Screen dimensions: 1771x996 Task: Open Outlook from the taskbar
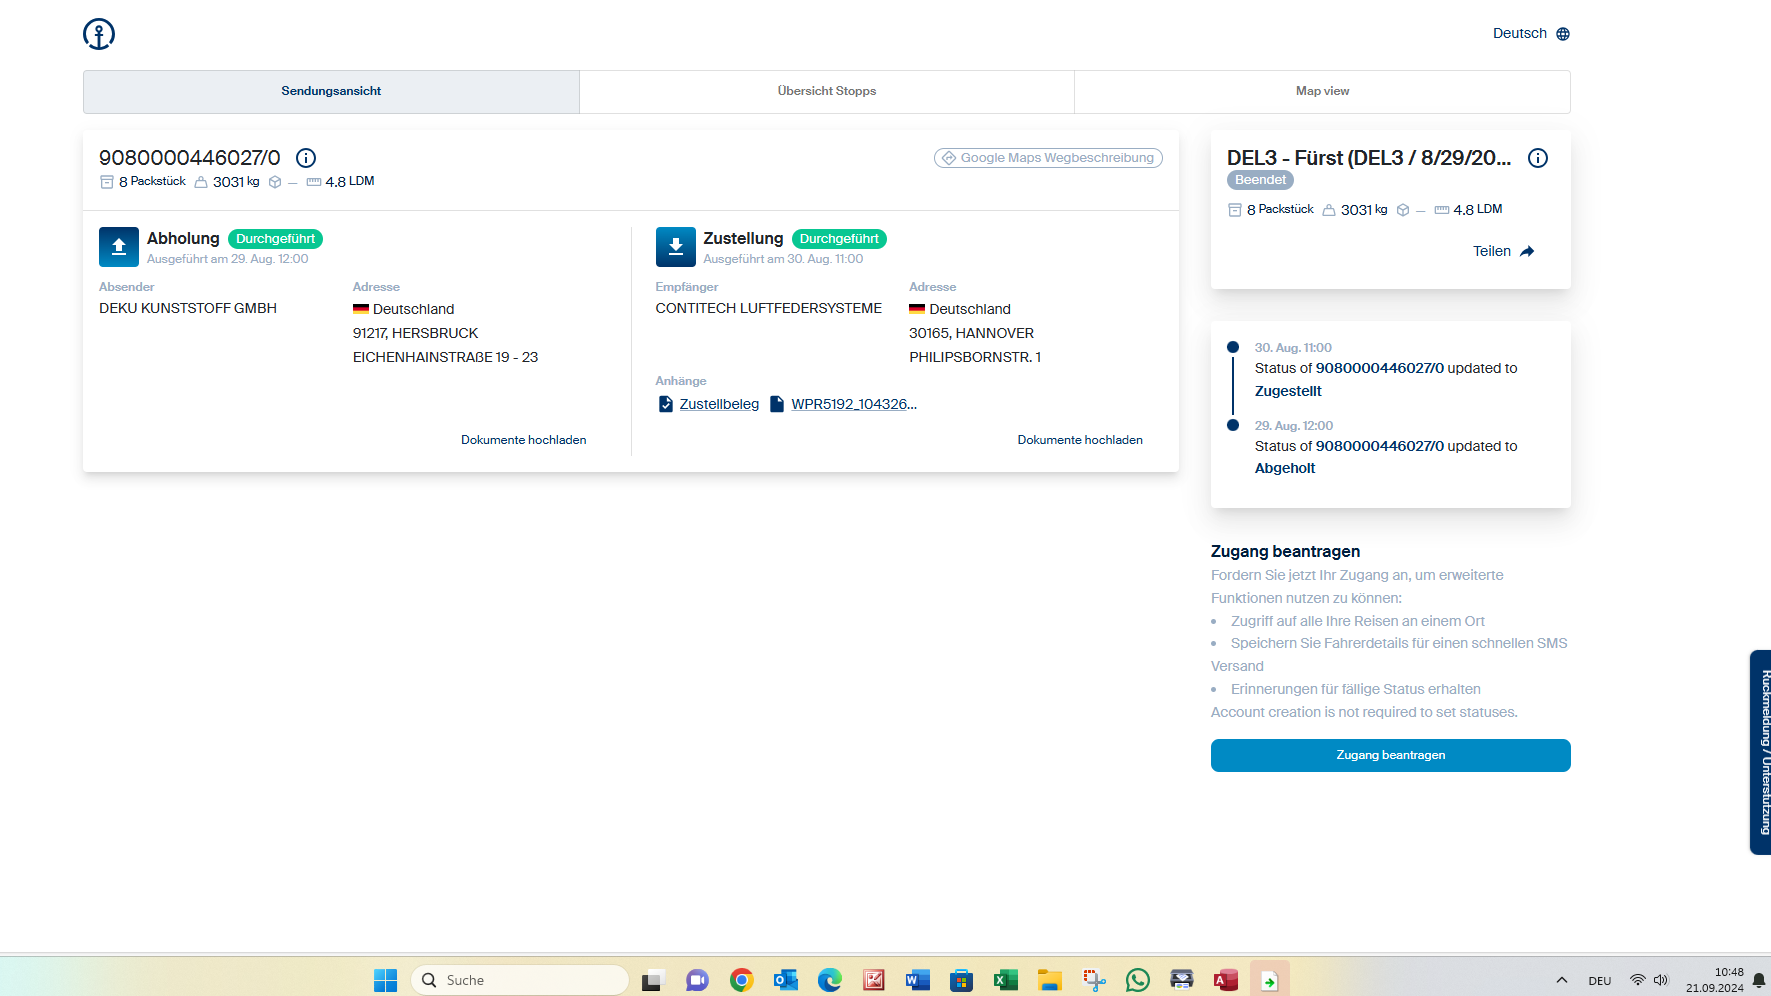(x=786, y=980)
